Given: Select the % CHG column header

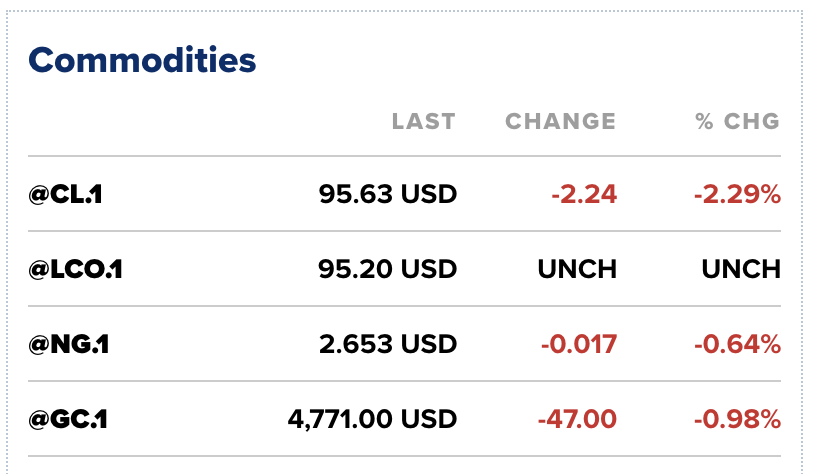Looking at the screenshot, I should click(x=738, y=122).
